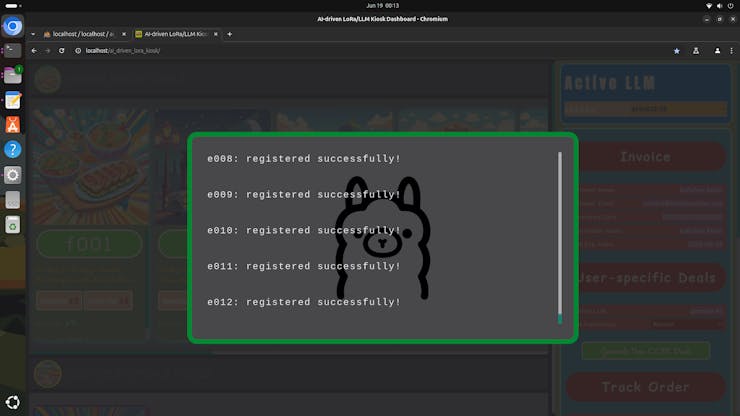Open a new tab with the plus icon
Image resolution: width=740 pixels, height=416 pixels.
229,34
